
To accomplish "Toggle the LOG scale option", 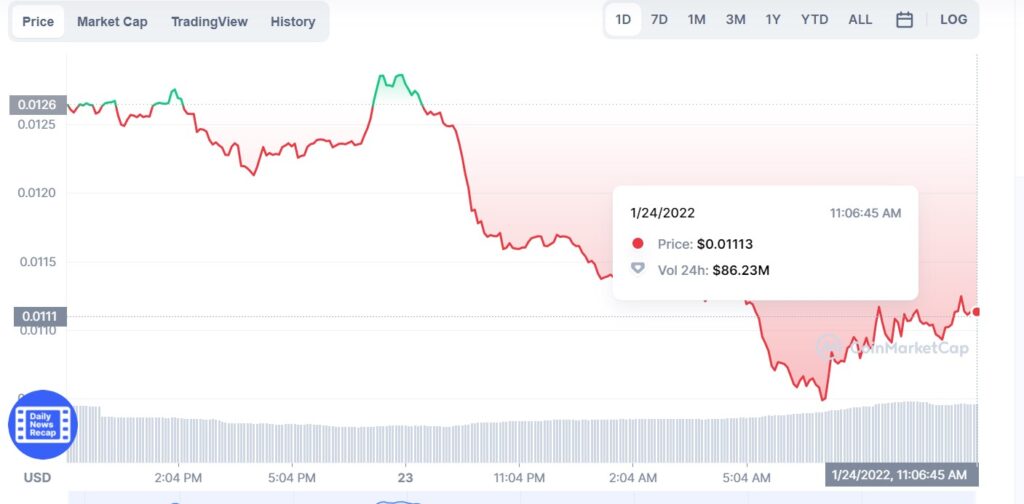I will (953, 20).
